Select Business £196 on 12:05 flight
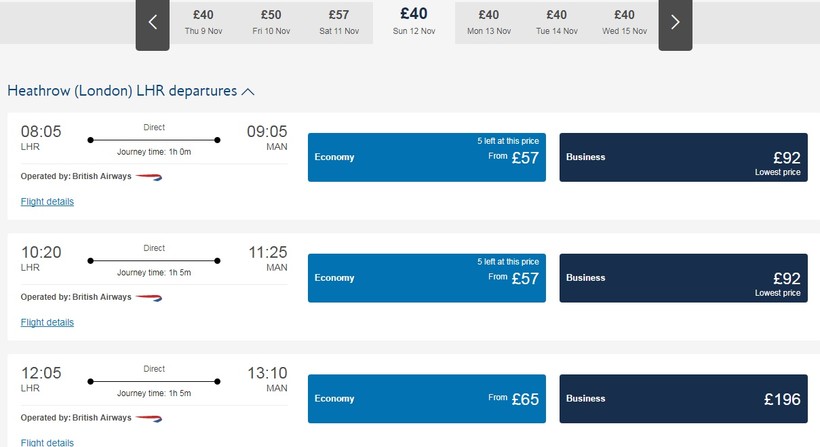This screenshot has width=820, height=447. click(683, 398)
